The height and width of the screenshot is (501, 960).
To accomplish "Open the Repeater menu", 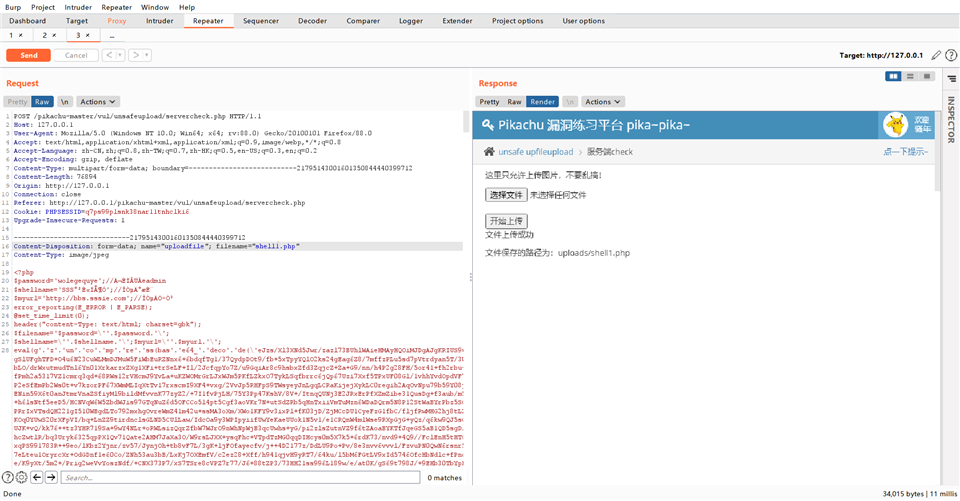I will [x=116, y=7].
